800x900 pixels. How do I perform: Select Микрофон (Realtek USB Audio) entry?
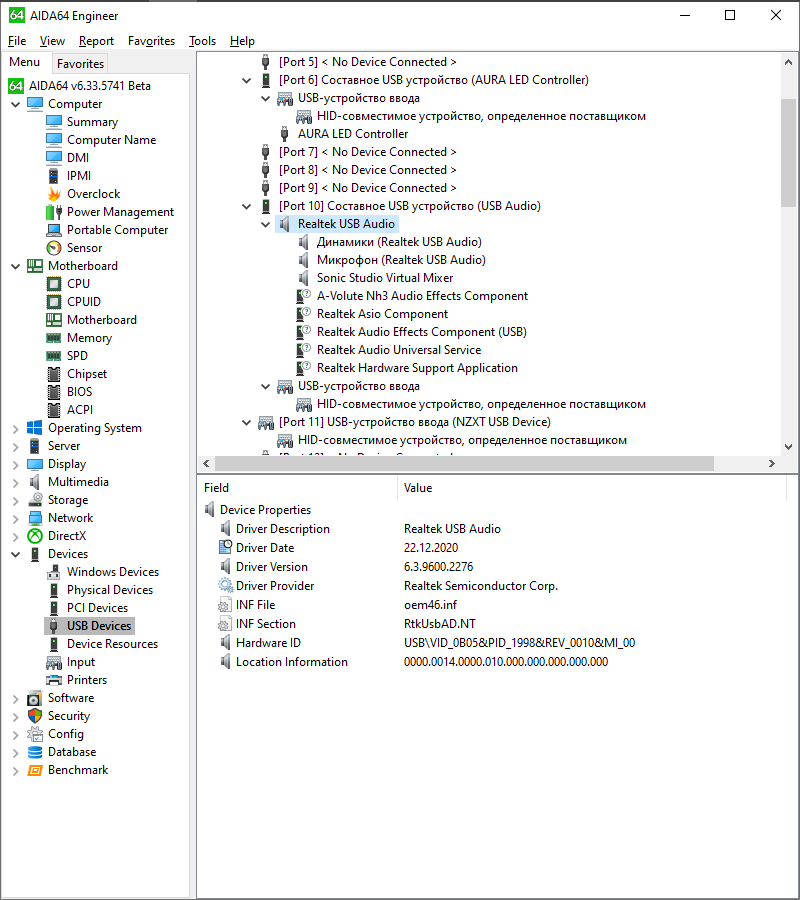401,261
